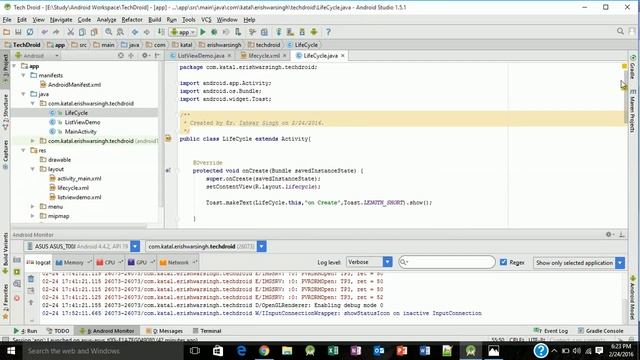Image resolution: width=640 pixels, height=360 pixels.
Task: Open the Gradle Console
Action: pos(600,331)
